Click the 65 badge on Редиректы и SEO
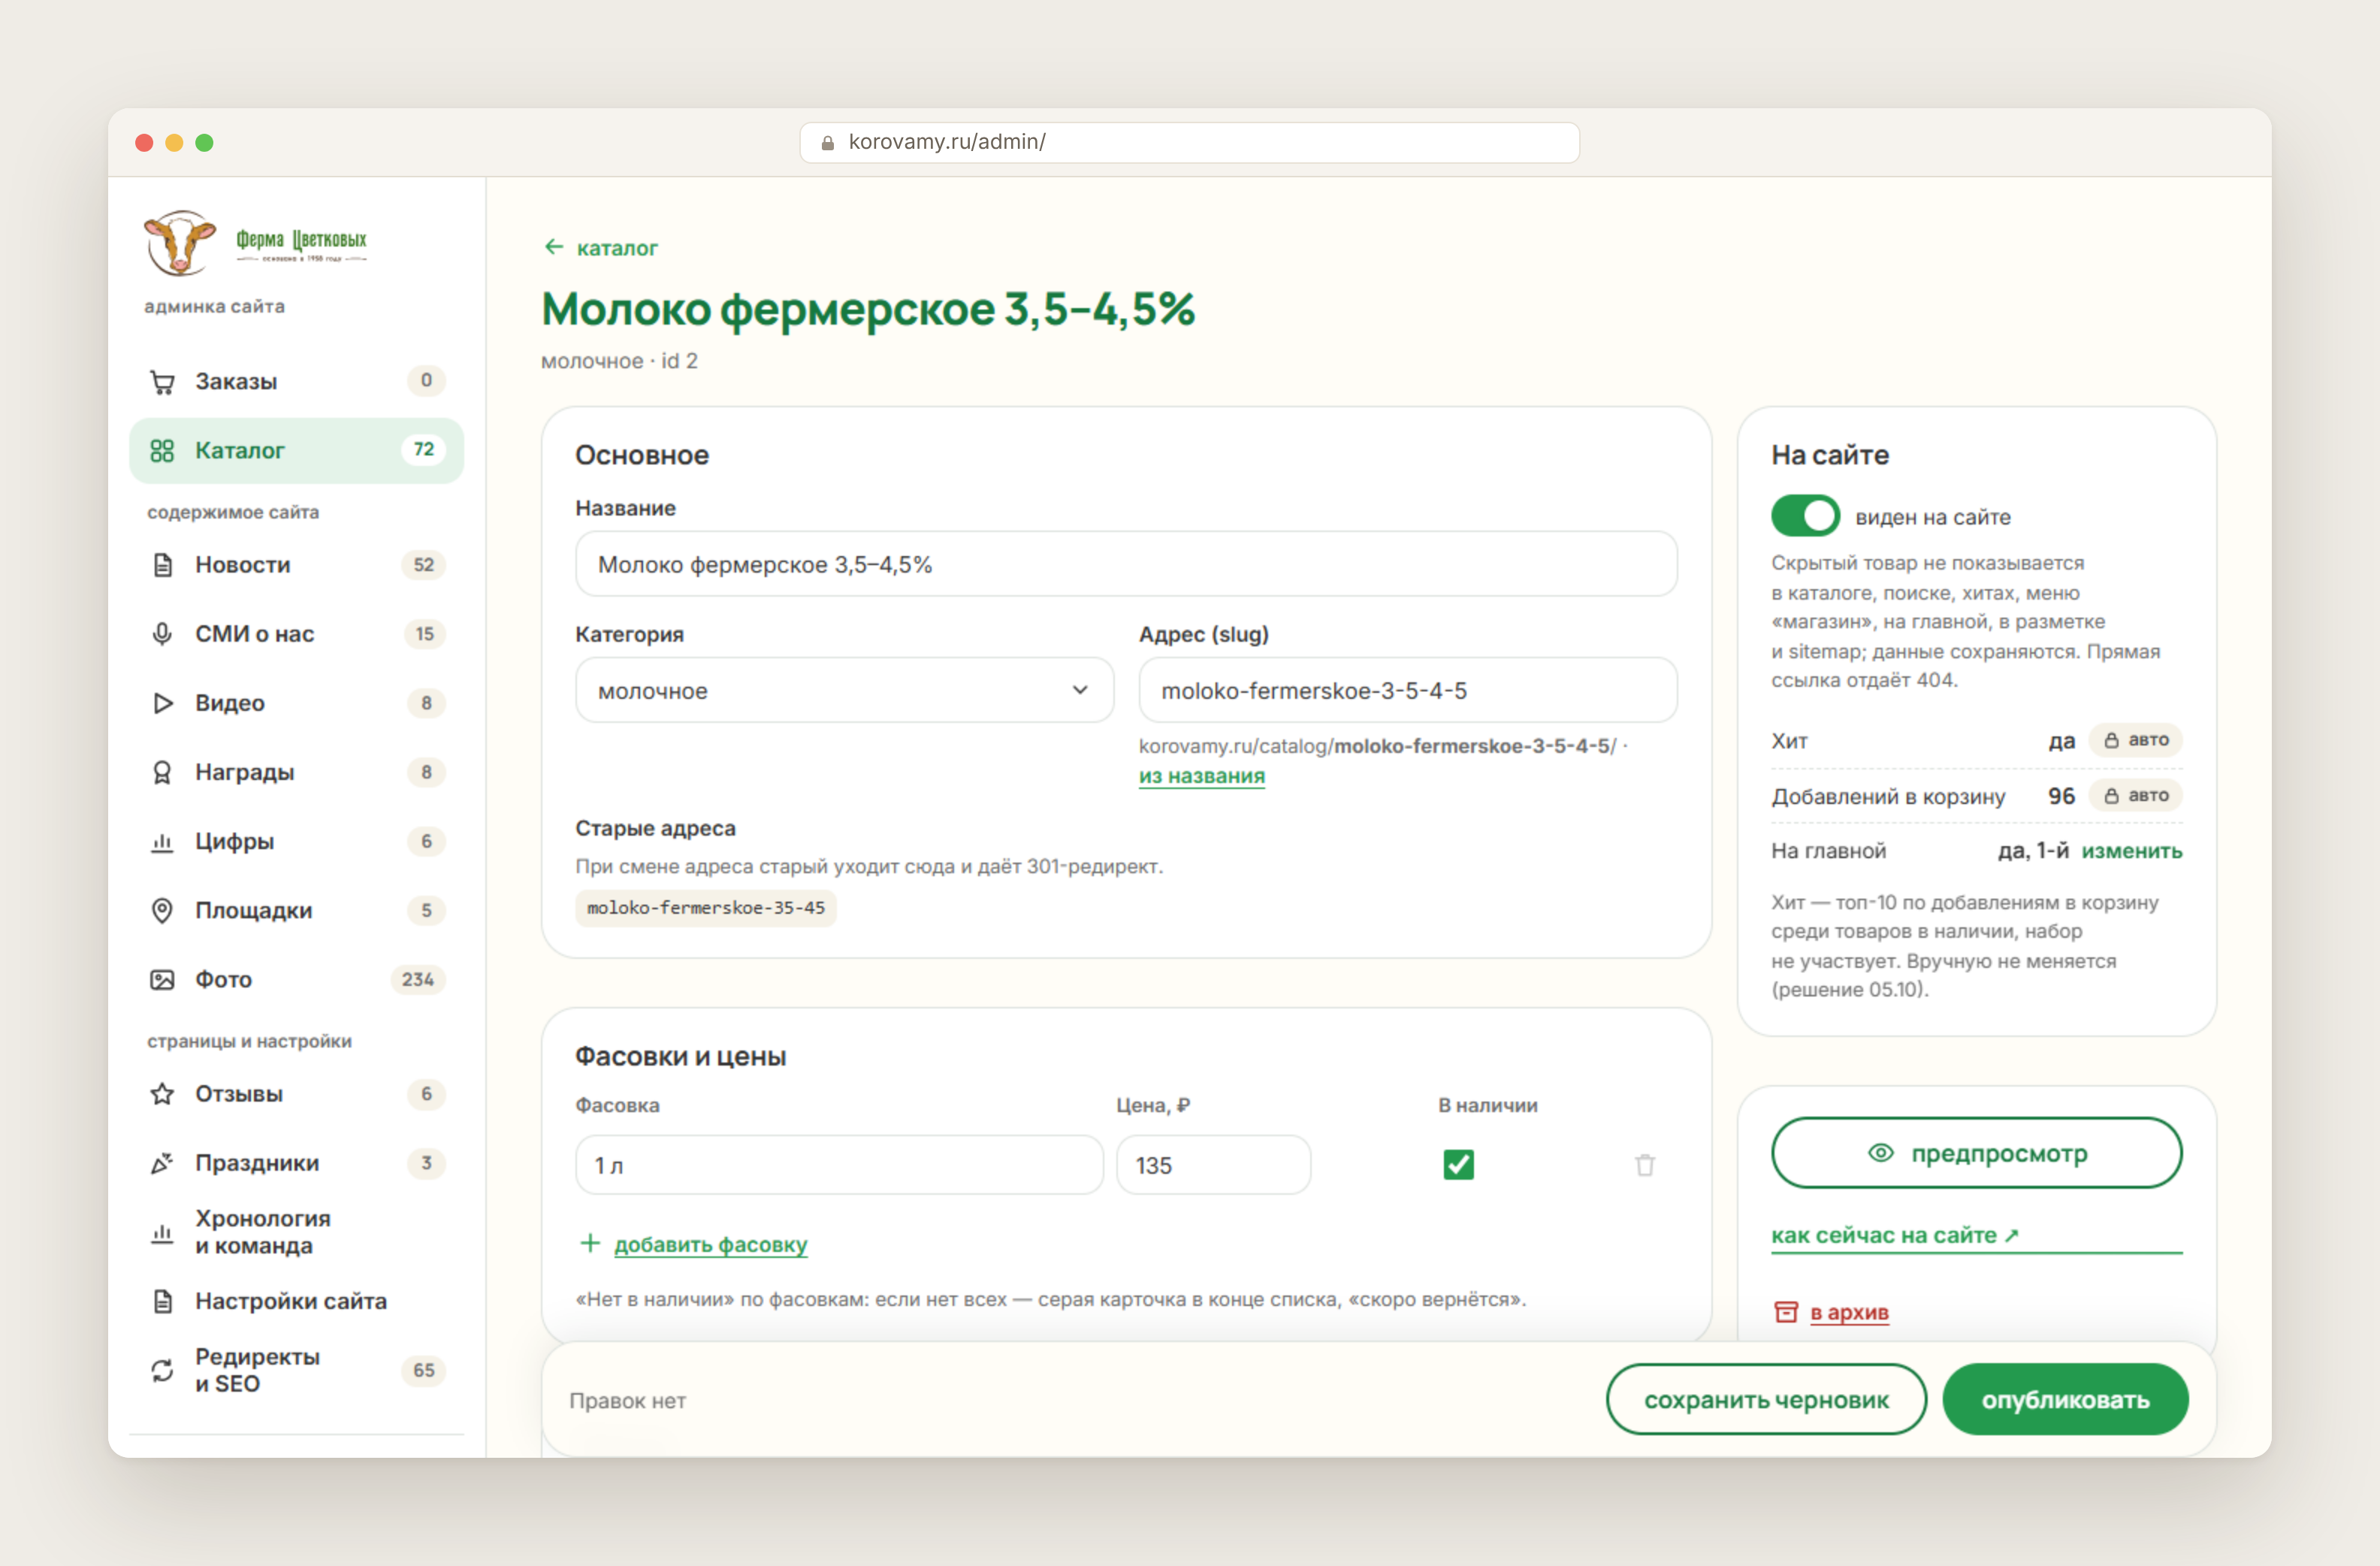The image size is (2380, 1566). tap(424, 1370)
